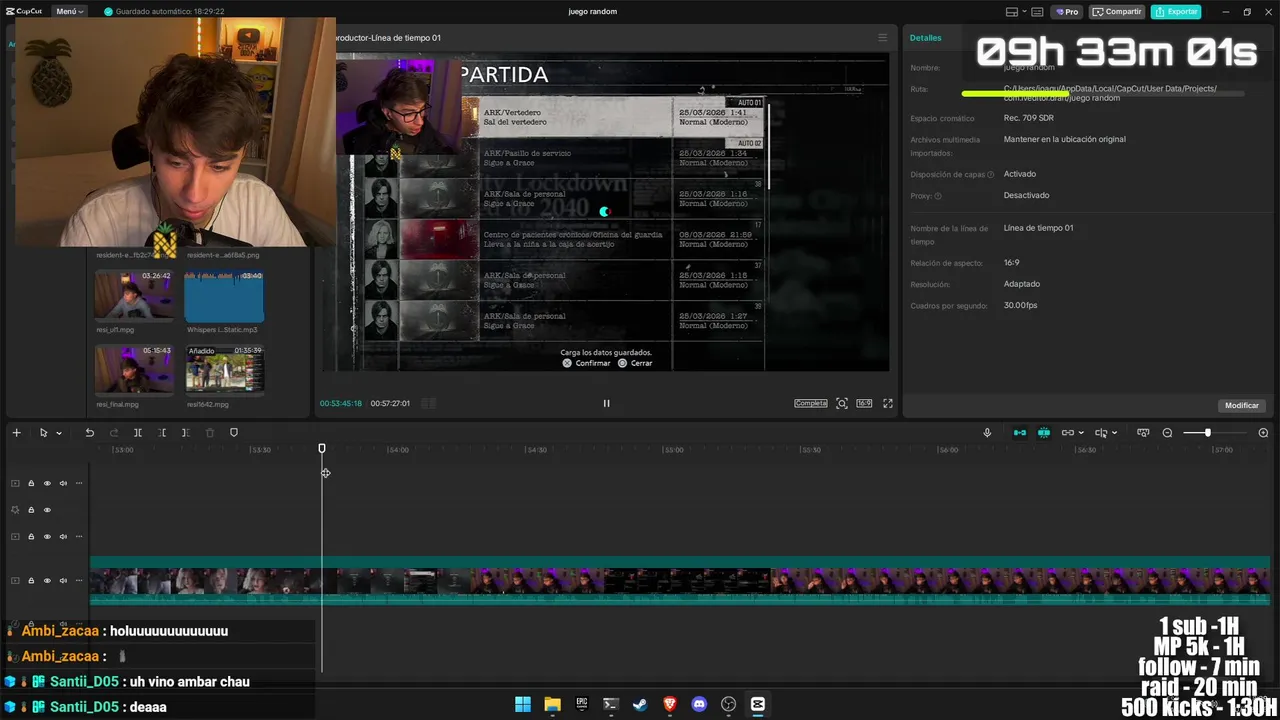Lock the effects track row
The height and width of the screenshot is (720, 1280).
[31, 510]
